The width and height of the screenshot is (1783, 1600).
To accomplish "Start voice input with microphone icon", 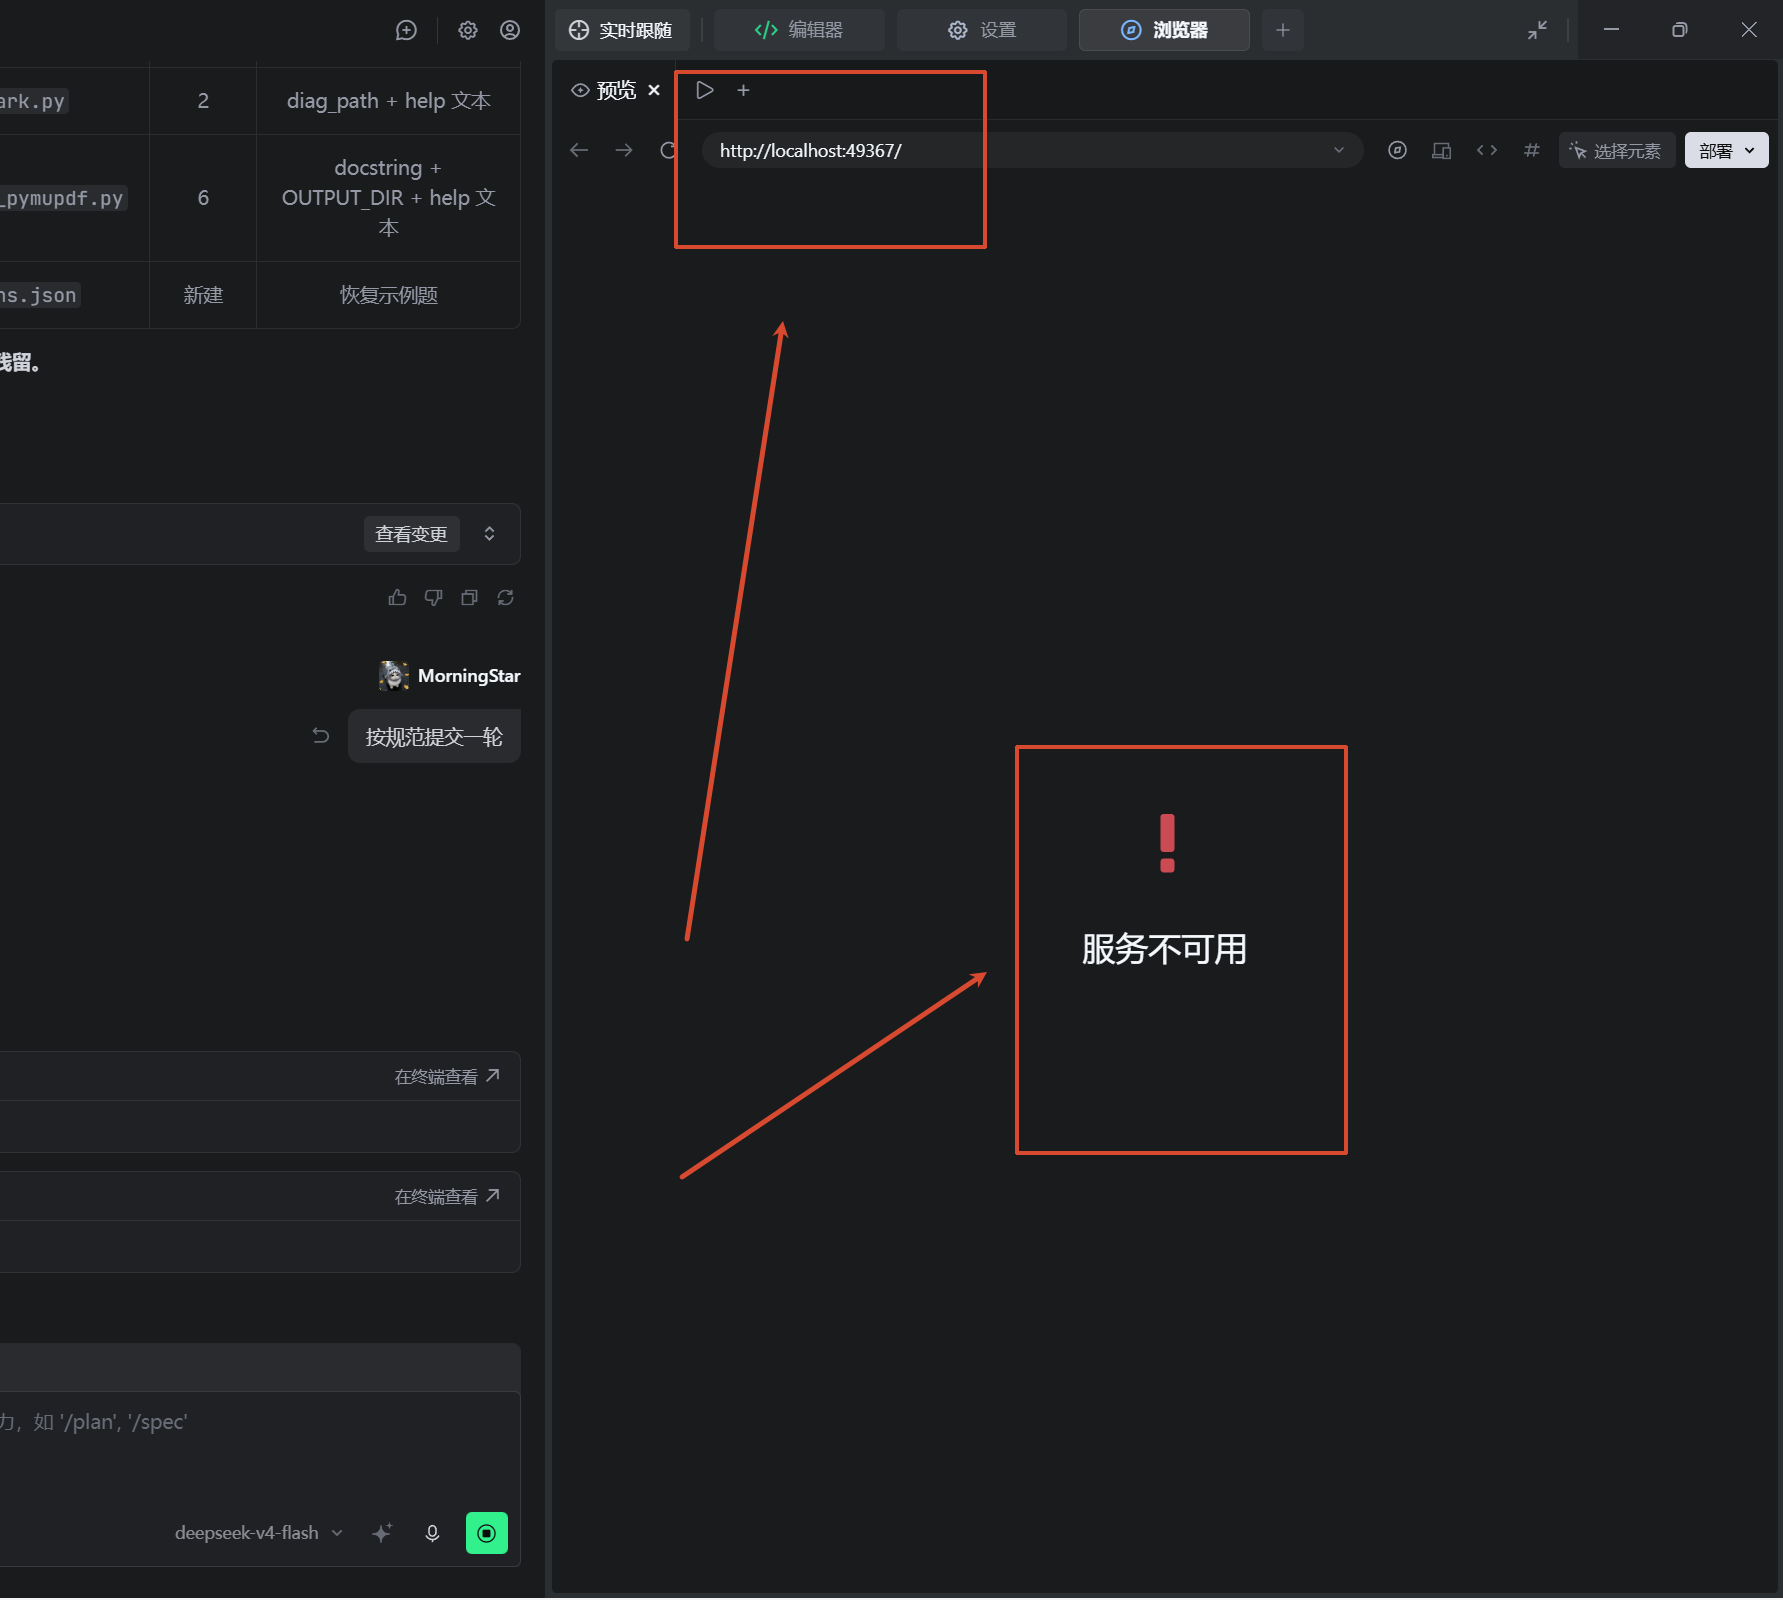I will point(432,1533).
